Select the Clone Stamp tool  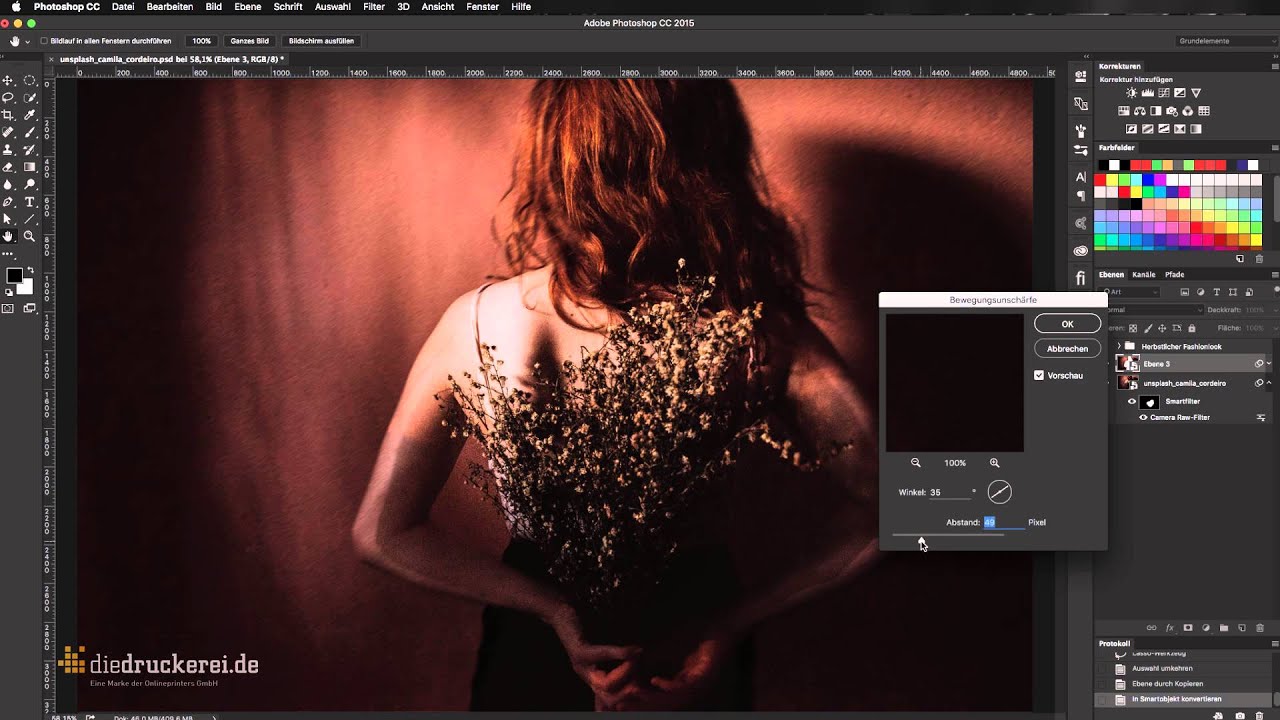8,150
